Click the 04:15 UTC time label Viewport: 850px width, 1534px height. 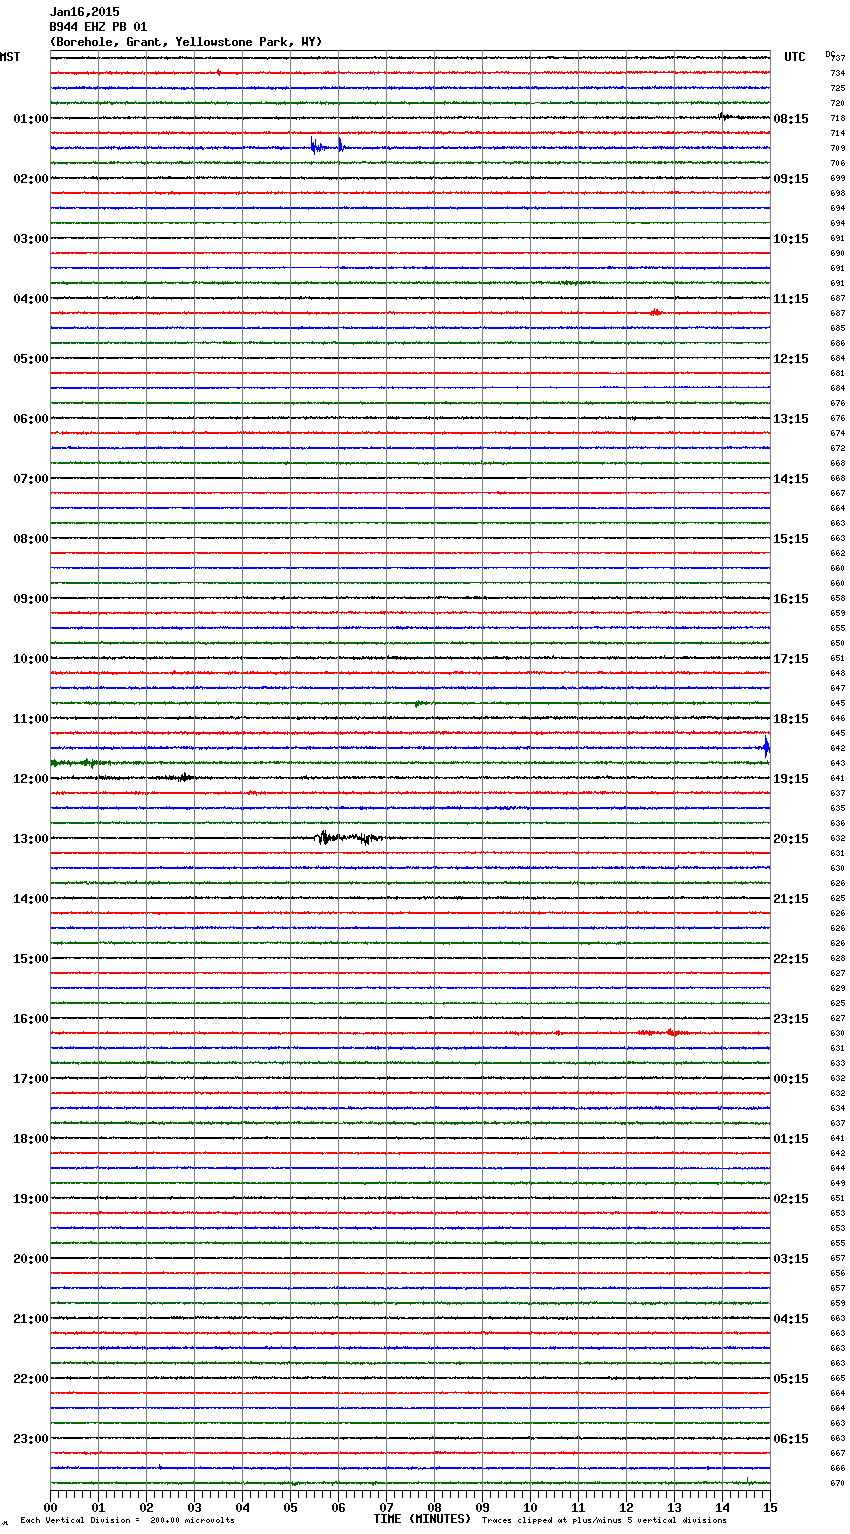[x=791, y=1319]
